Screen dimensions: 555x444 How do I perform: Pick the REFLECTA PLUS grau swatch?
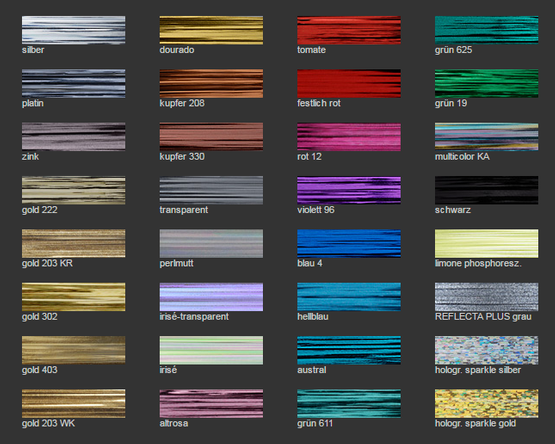click(x=486, y=297)
